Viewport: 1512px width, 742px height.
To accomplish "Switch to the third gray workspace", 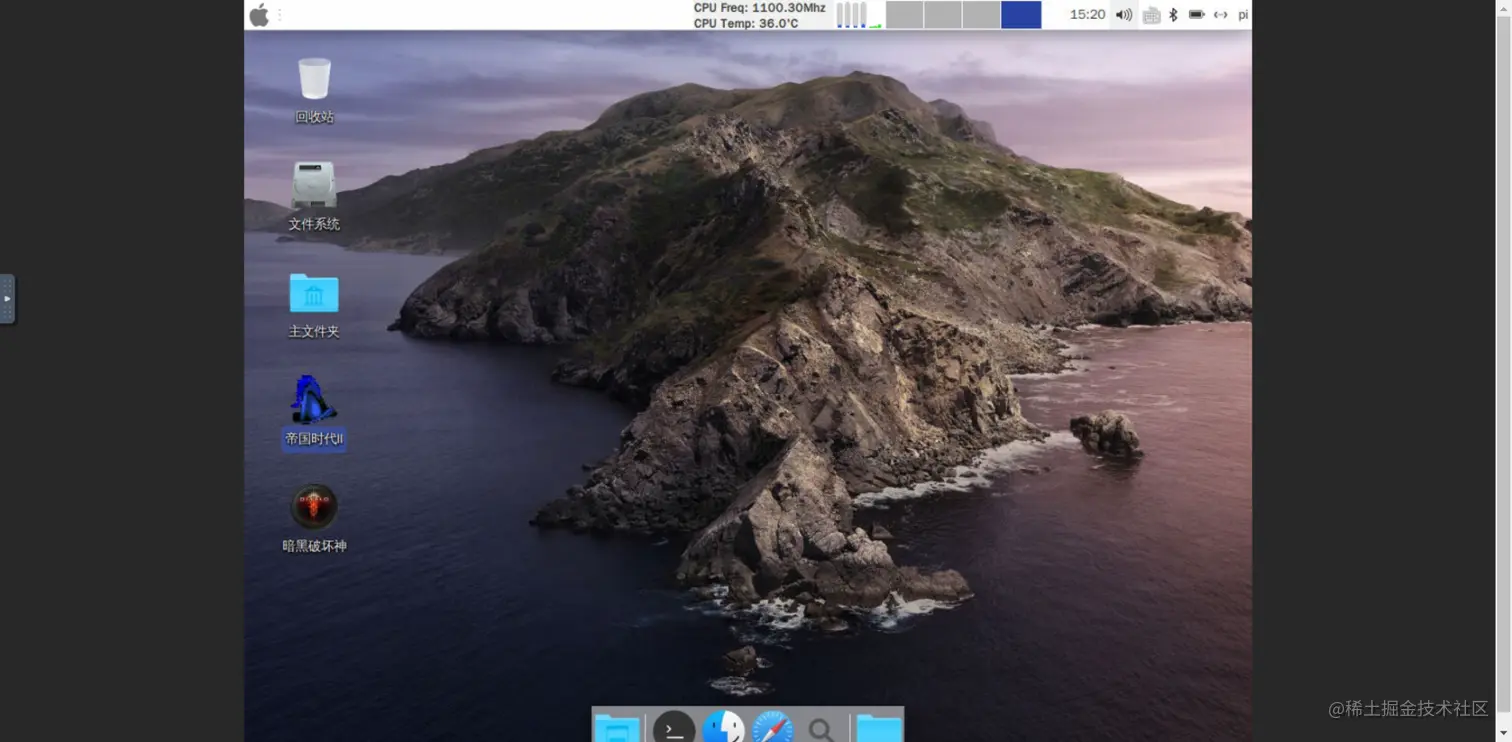I will (981, 15).
